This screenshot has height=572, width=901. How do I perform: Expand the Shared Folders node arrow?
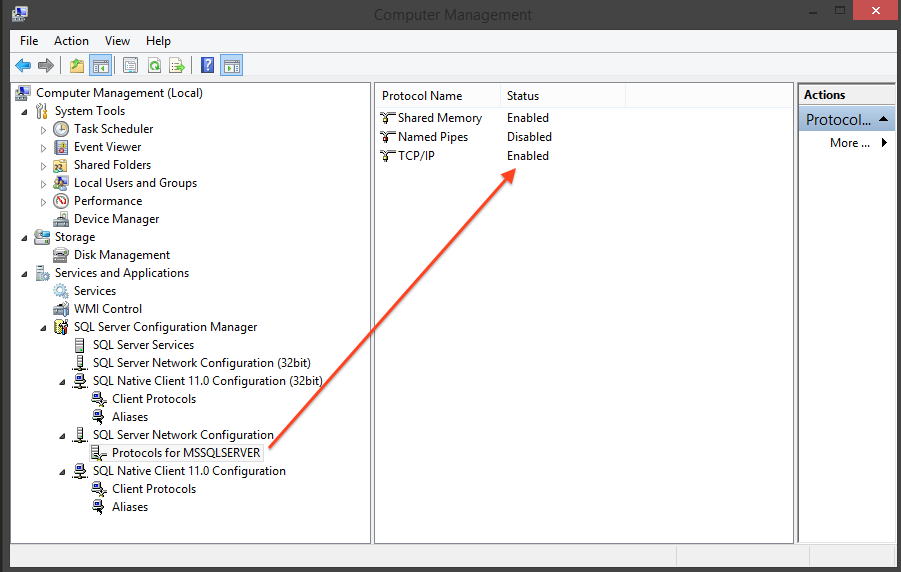tap(43, 167)
